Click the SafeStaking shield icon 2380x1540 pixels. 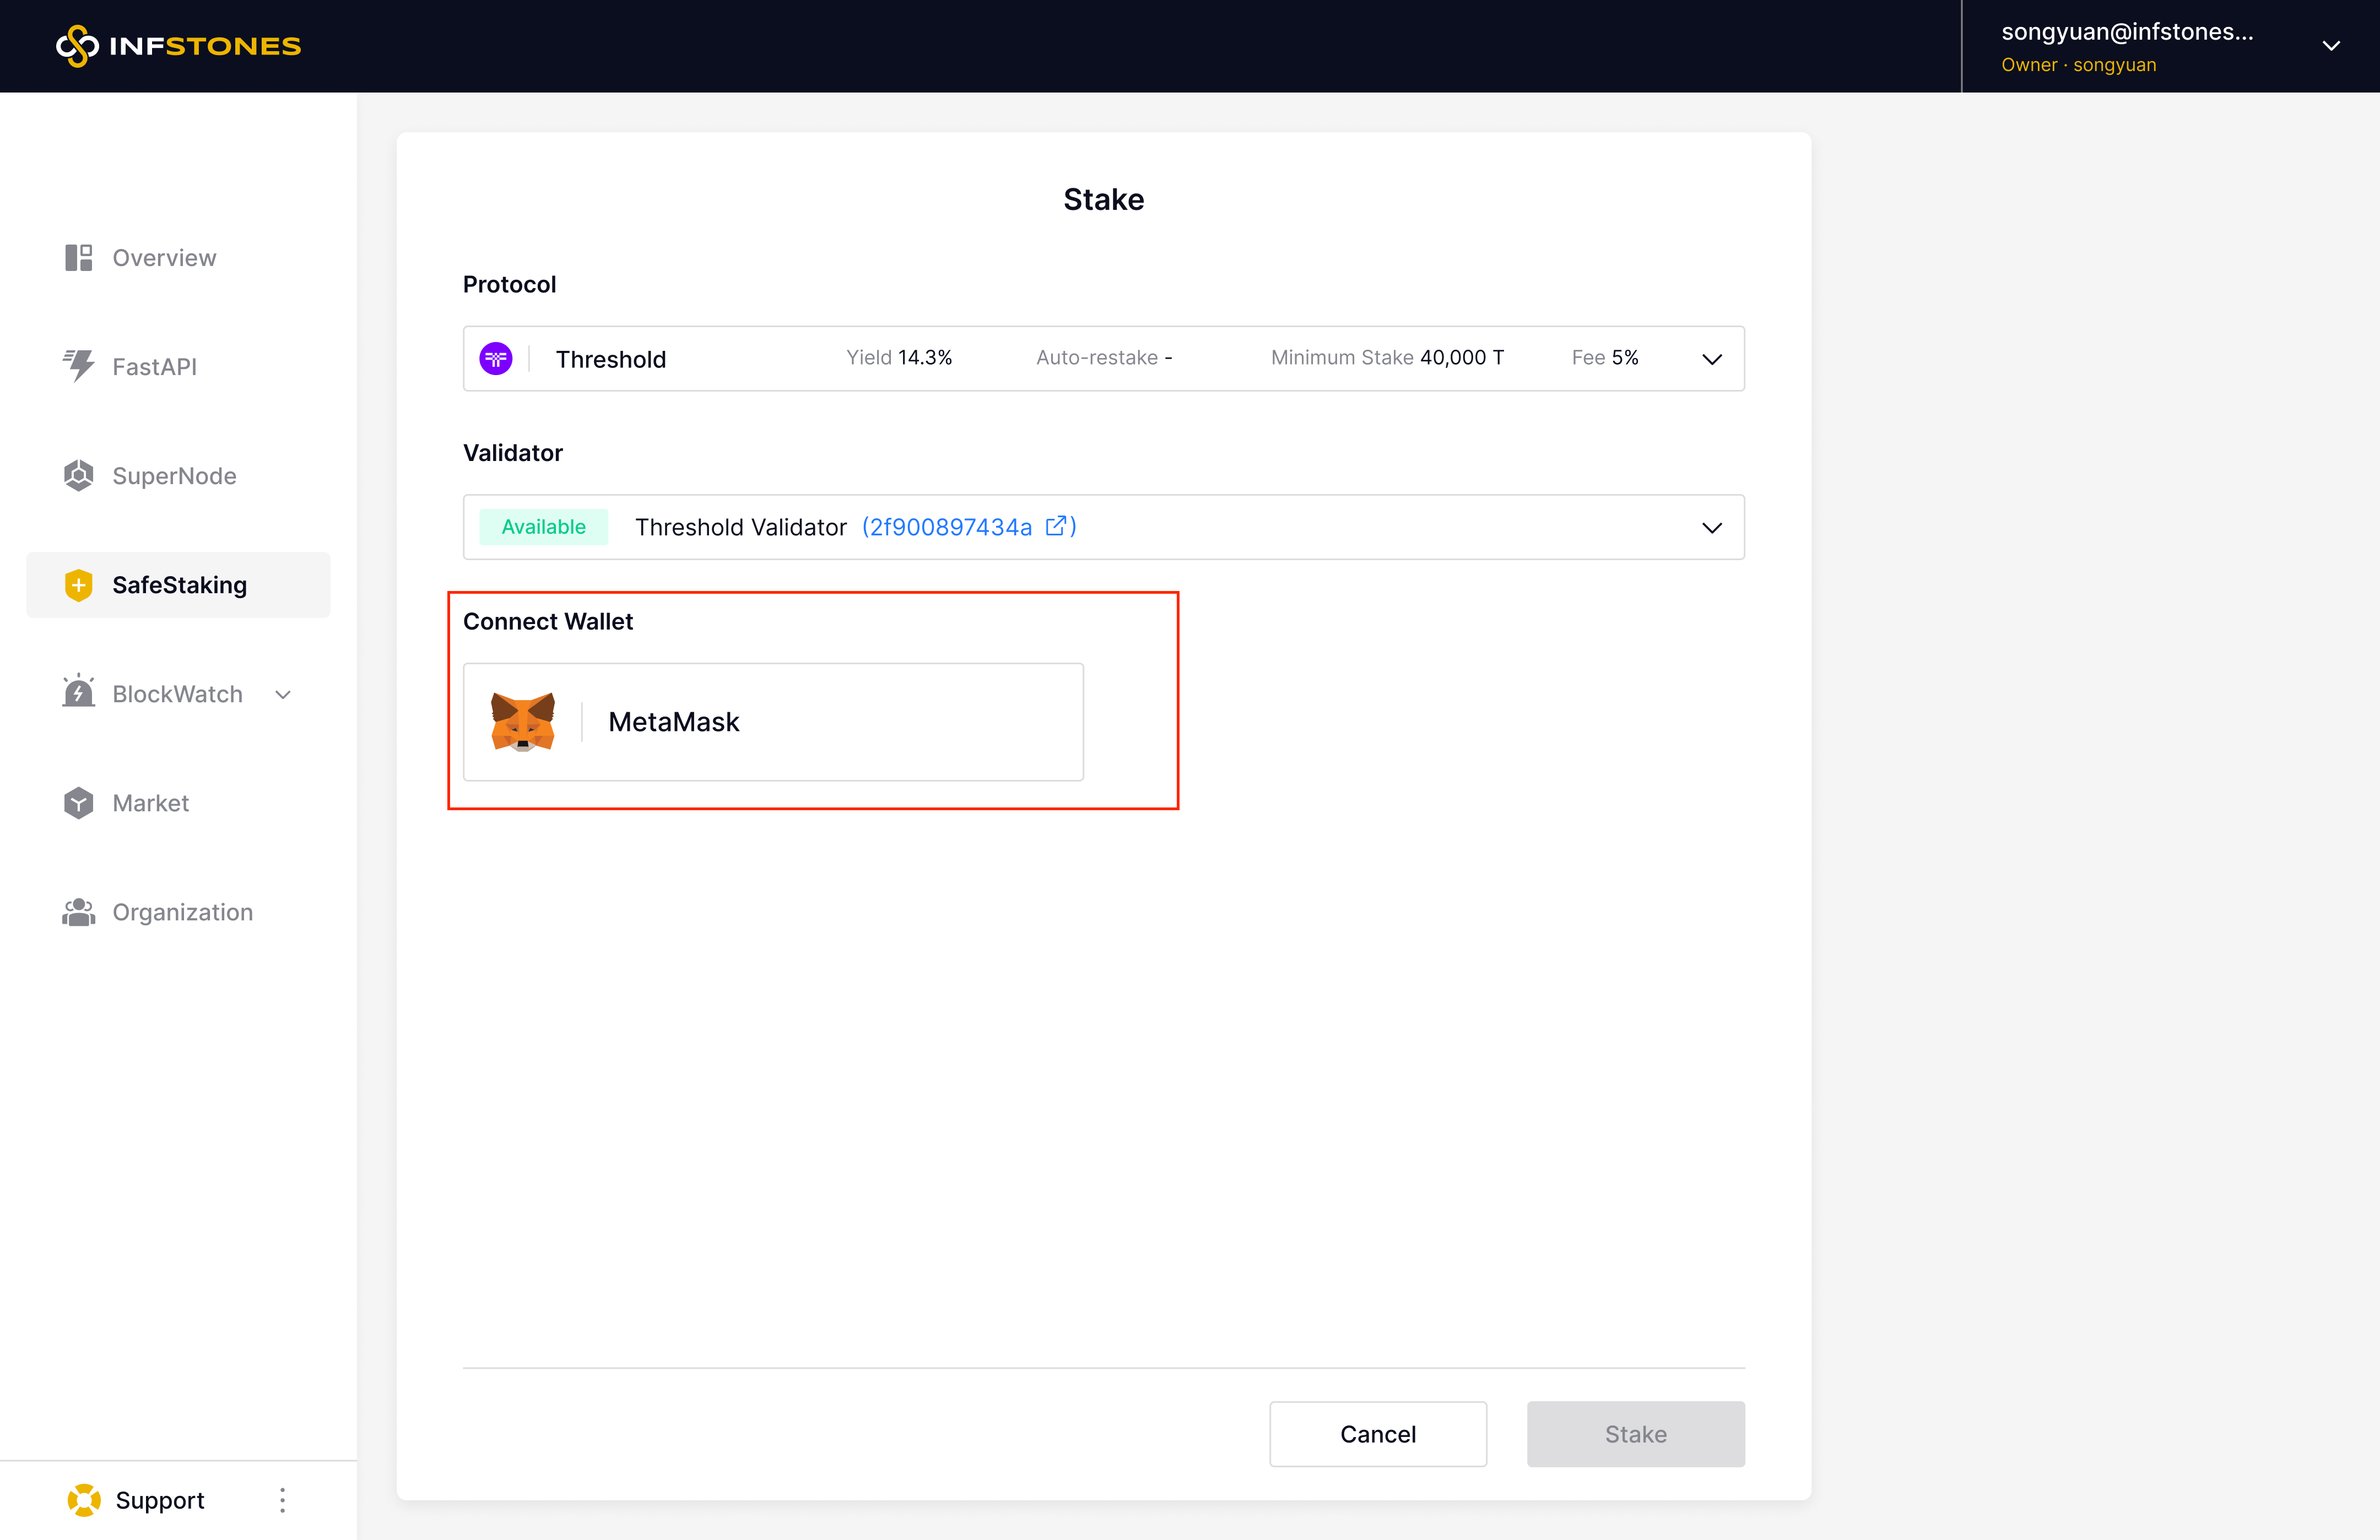[x=78, y=585]
